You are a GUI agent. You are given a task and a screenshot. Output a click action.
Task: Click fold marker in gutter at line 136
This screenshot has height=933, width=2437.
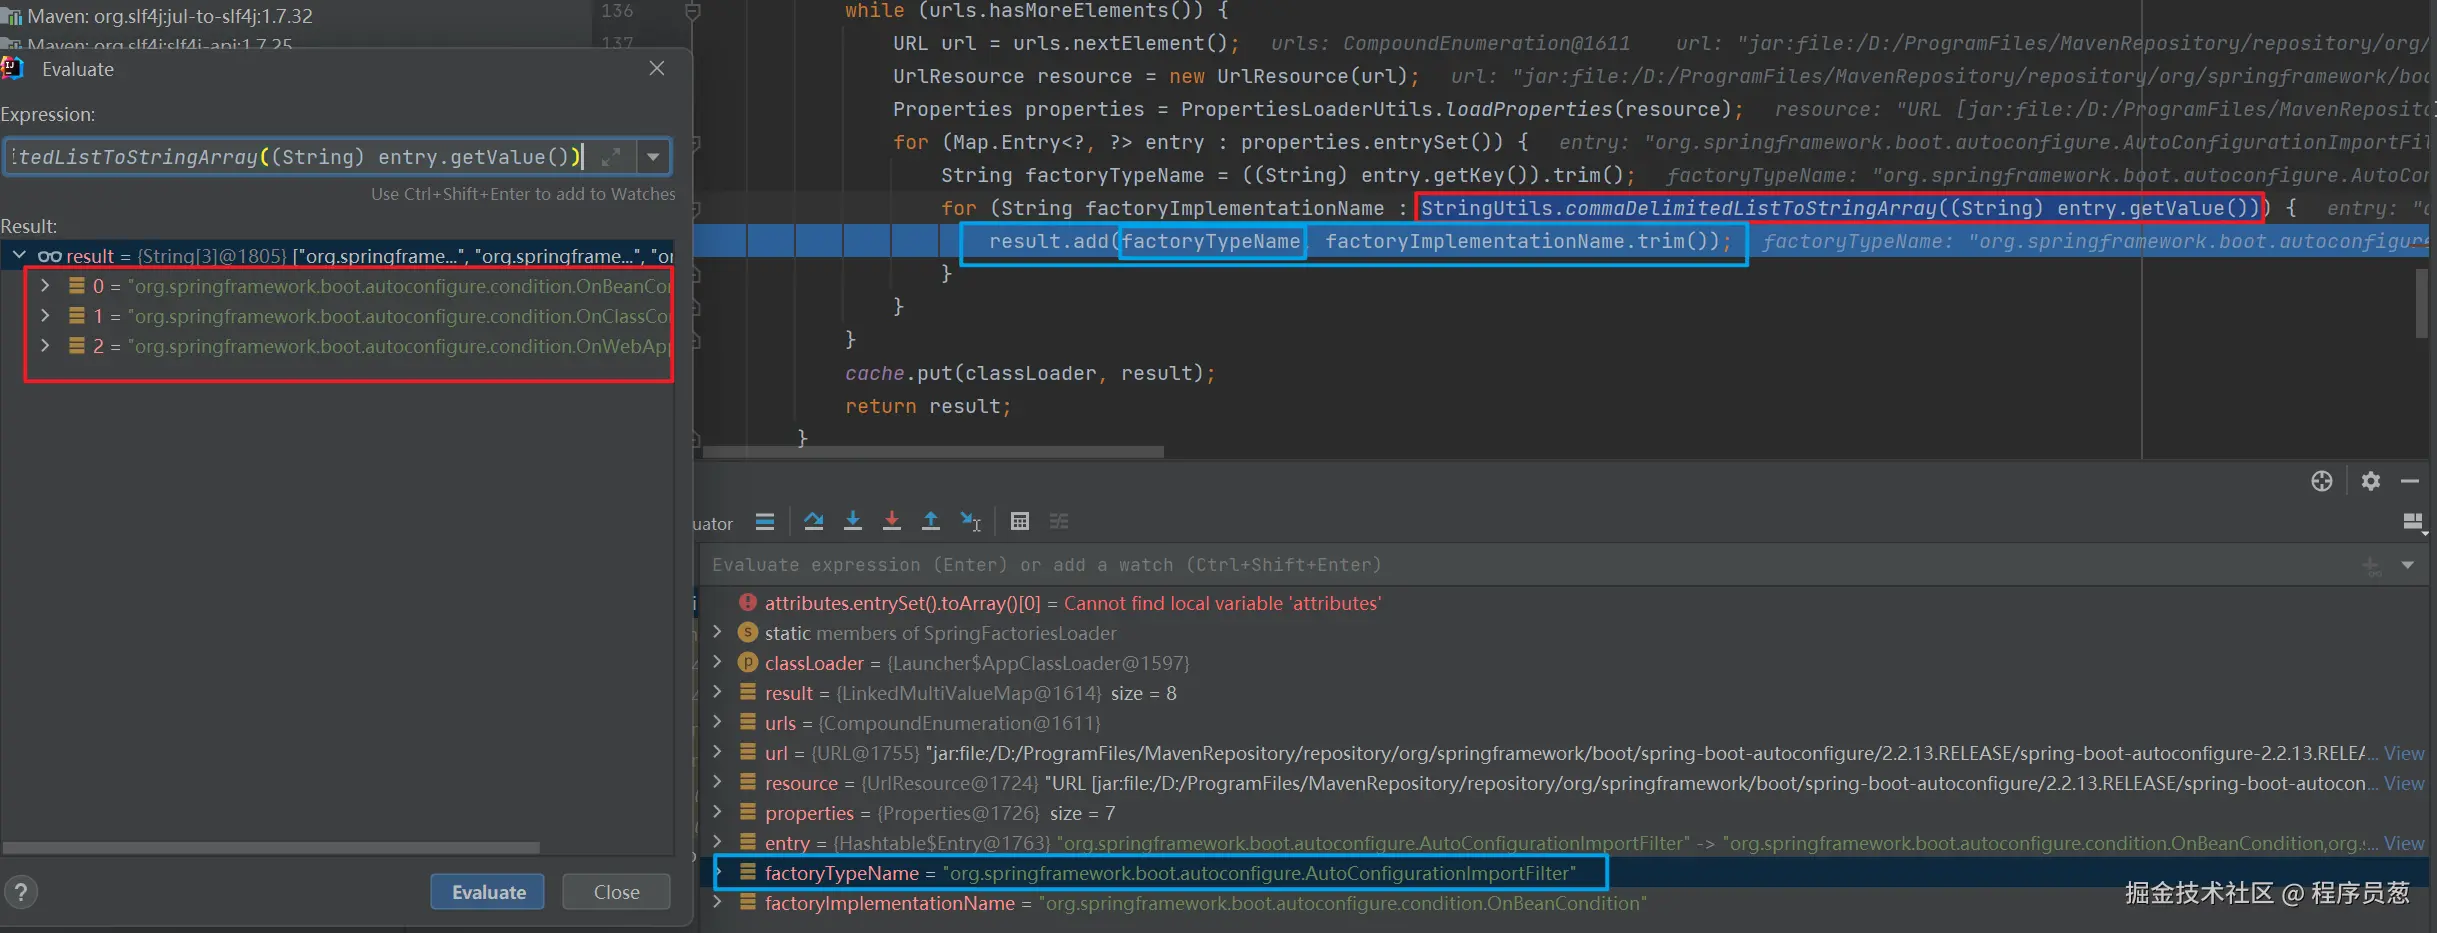tap(692, 11)
